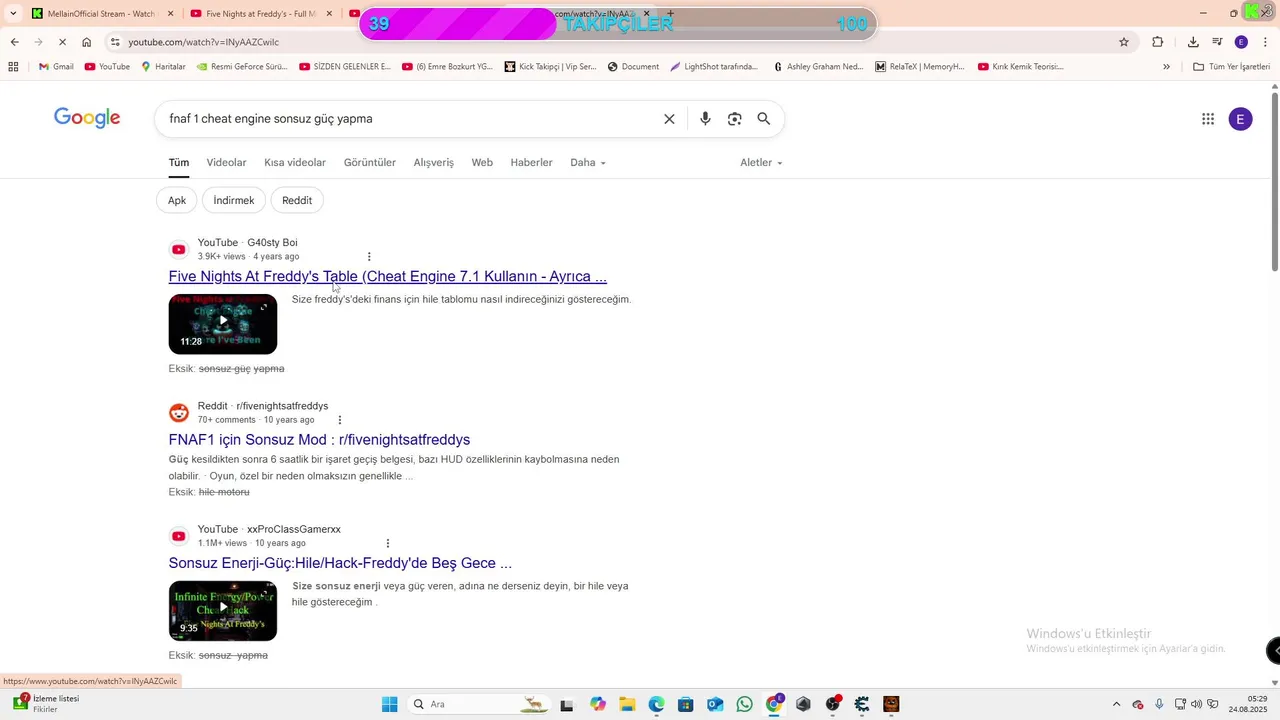Start voice search with microphone icon
This screenshot has width=1280, height=720.
pyautogui.click(x=705, y=119)
